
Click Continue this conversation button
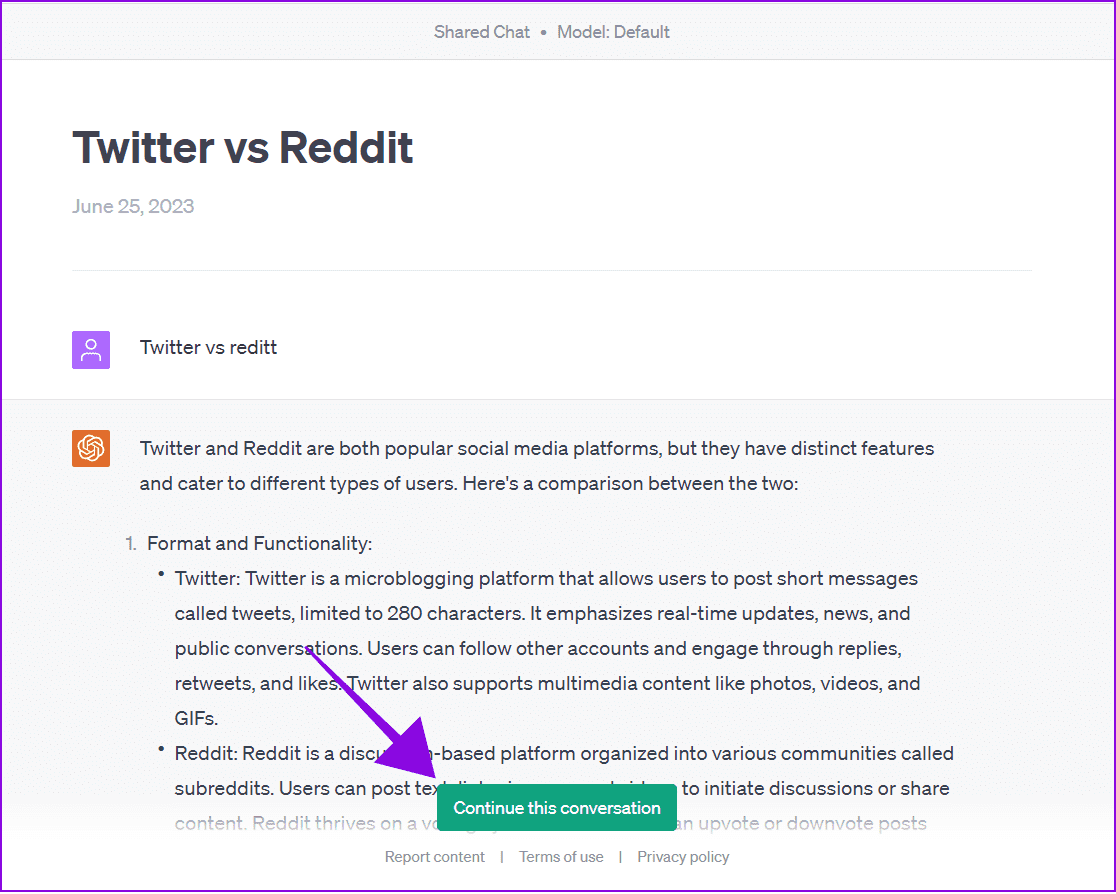[557, 808]
